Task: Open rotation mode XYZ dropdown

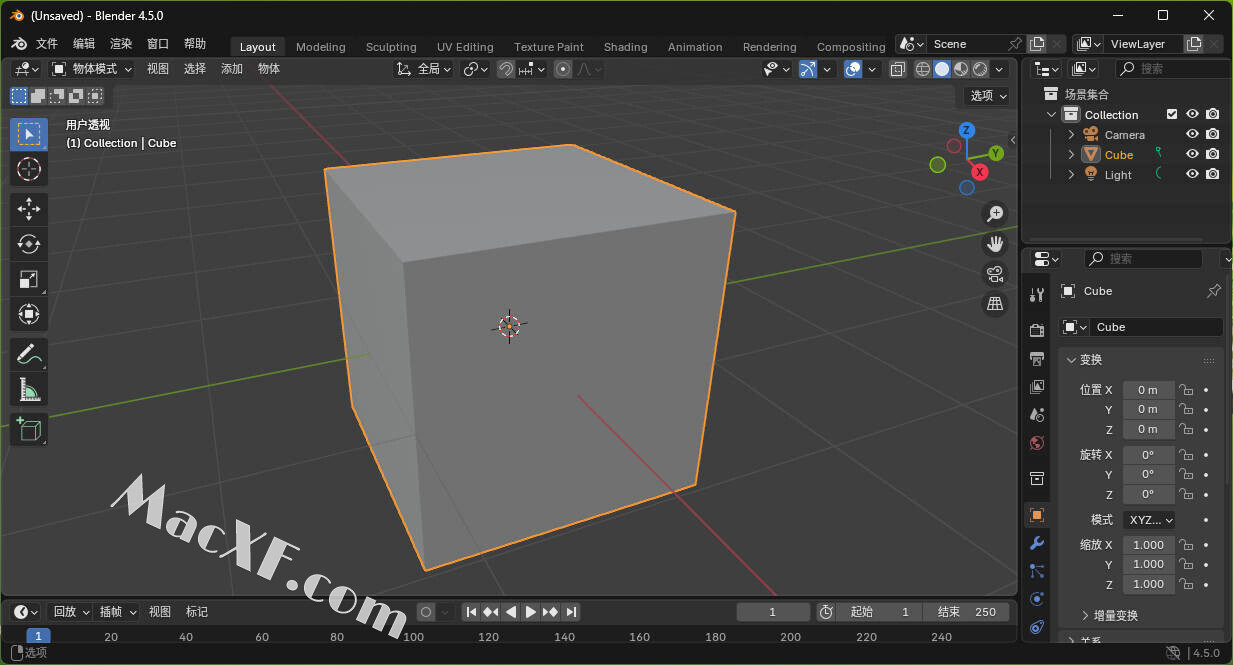Action: coord(1149,520)
